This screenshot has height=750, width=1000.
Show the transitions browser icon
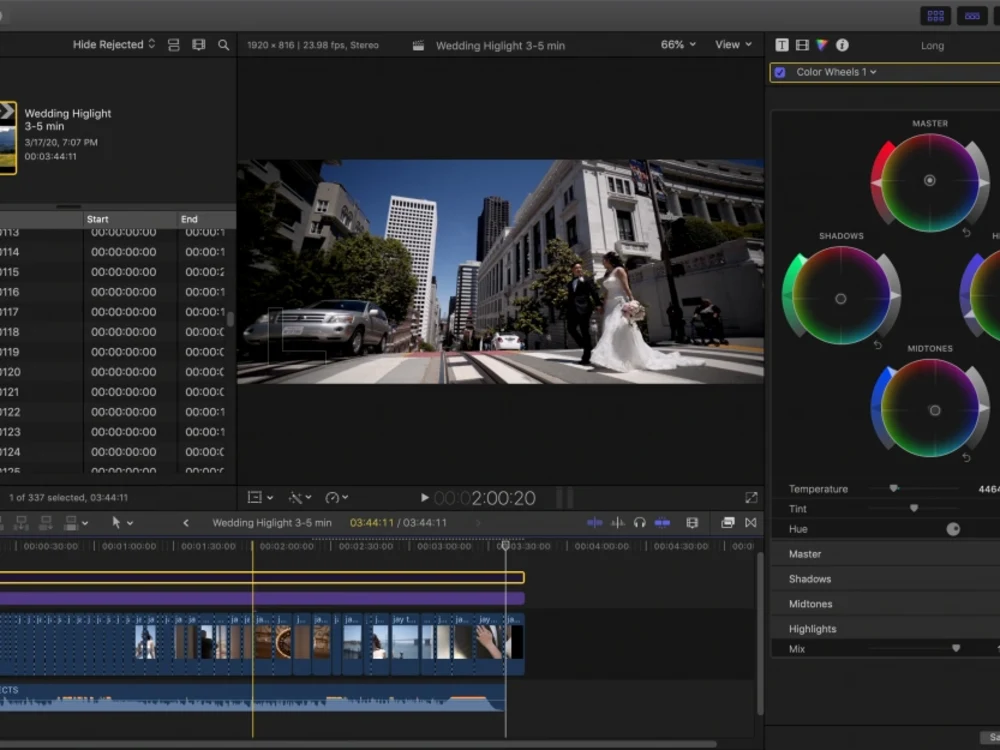(751, 523)
